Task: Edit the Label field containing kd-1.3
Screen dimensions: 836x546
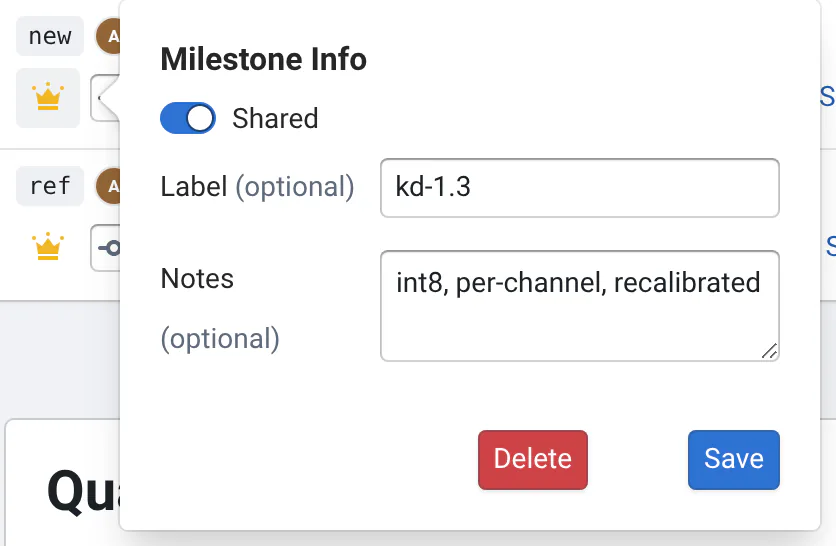Action: coord(580,188)
